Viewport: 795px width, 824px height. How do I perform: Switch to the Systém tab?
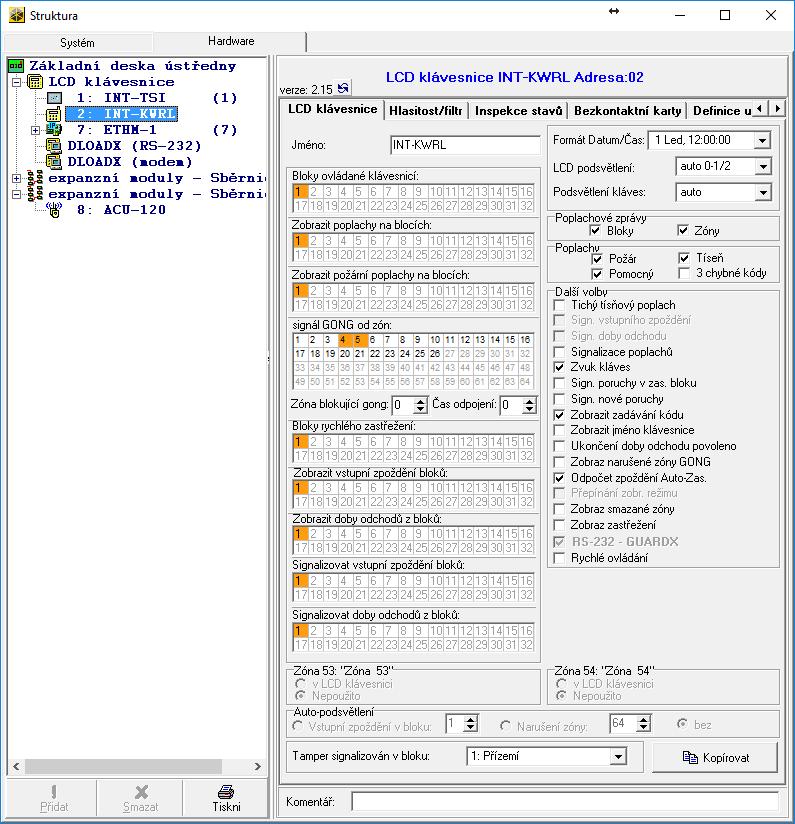pyautogui.click(x=77, y=43)
